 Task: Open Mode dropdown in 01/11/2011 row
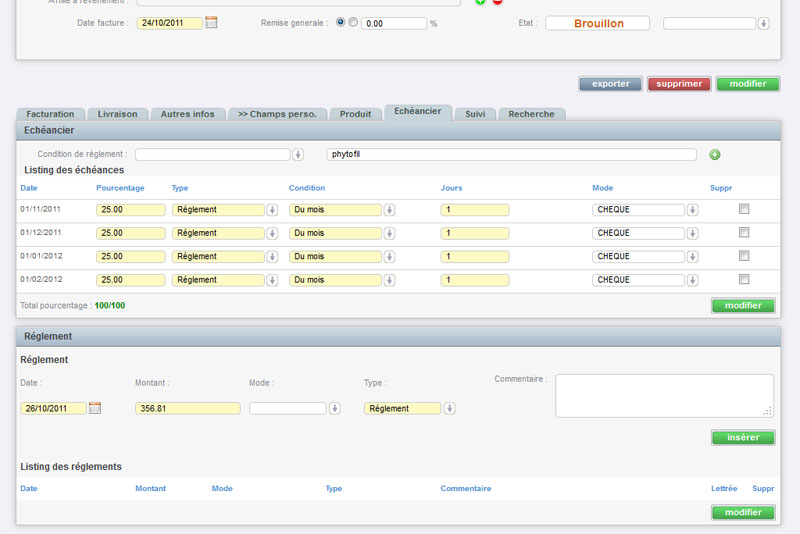coord(692,210)
